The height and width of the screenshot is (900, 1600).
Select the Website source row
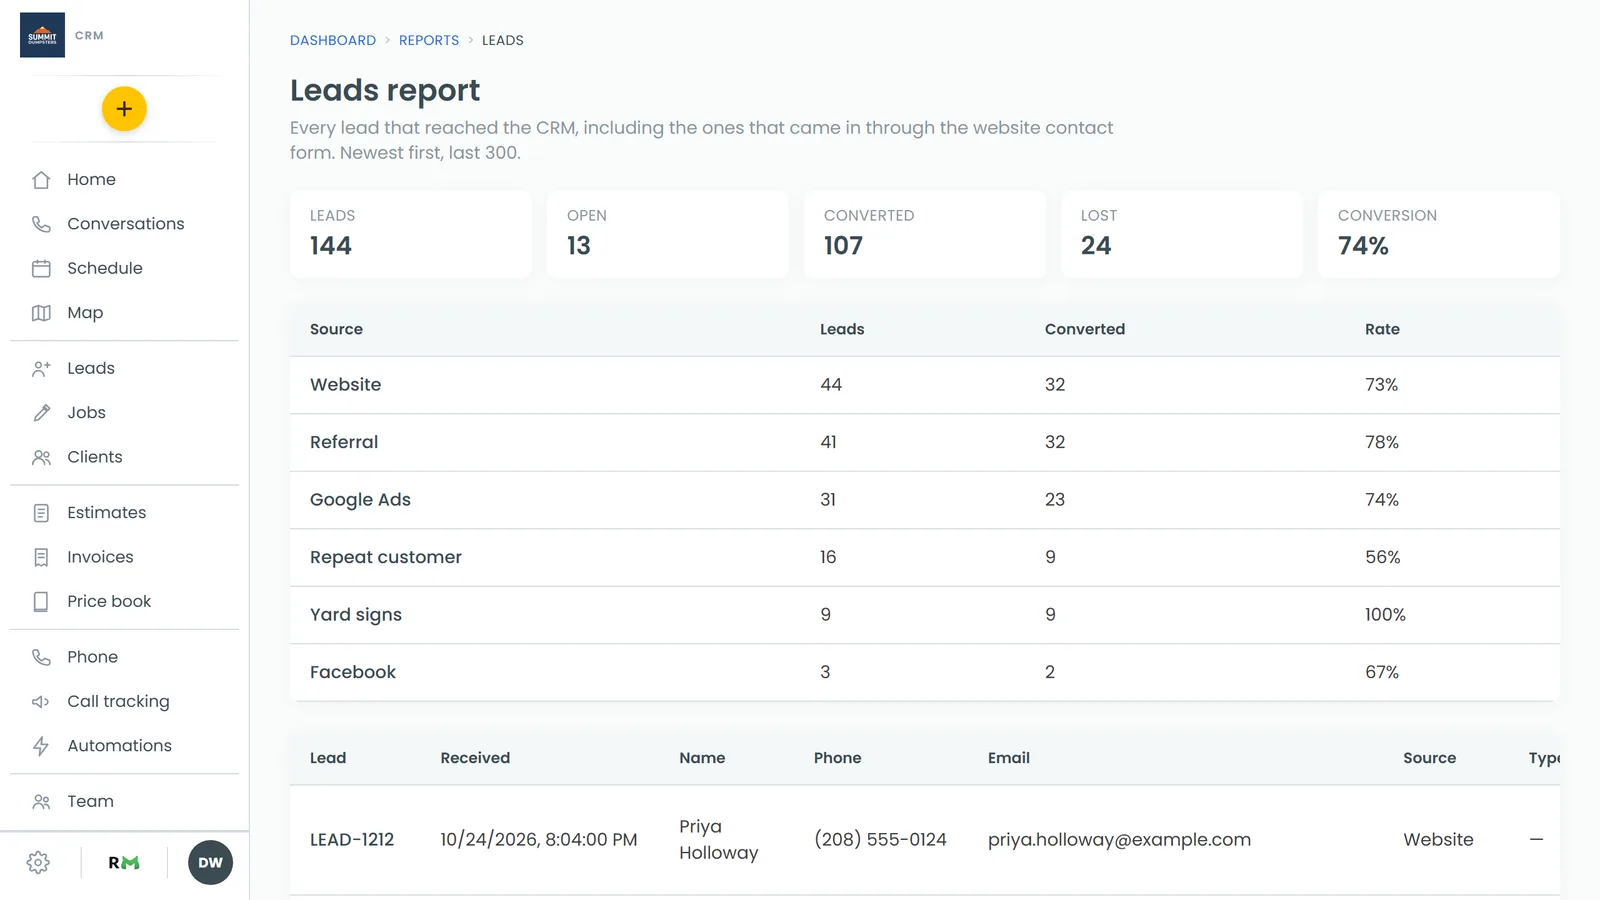925,385
